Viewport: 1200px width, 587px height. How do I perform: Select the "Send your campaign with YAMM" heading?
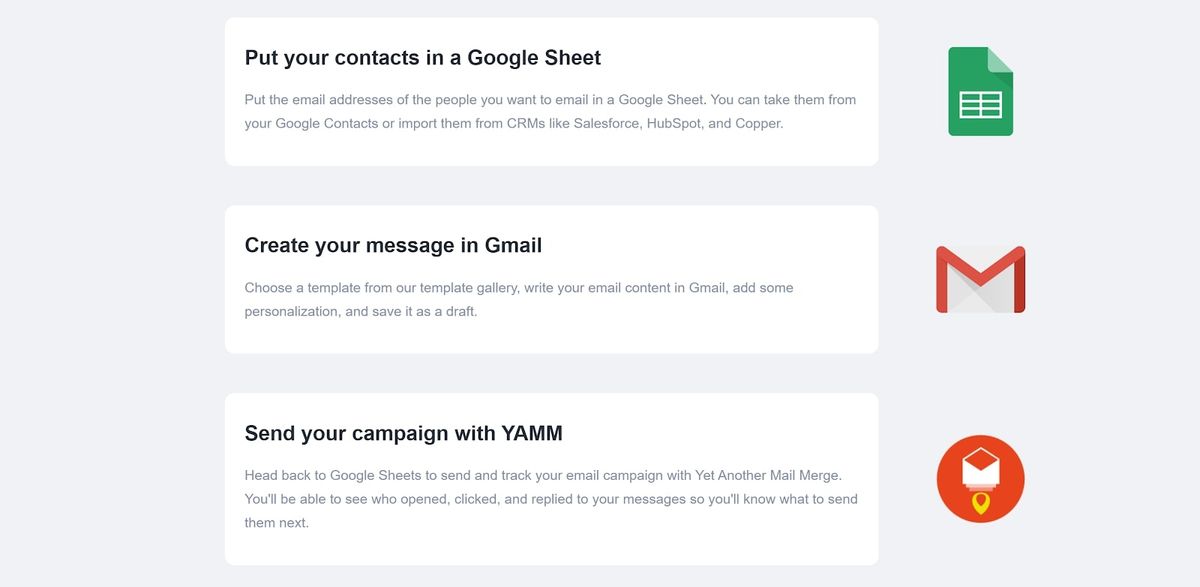click(404, 433)
